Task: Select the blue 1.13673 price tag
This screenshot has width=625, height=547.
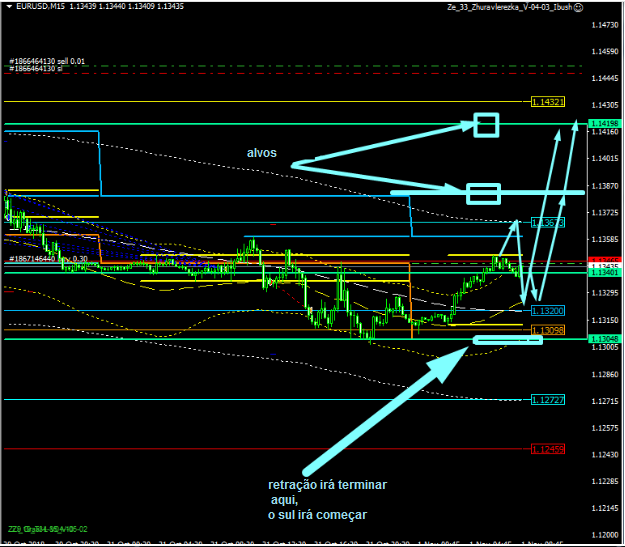Action: [x=548, y=222]
